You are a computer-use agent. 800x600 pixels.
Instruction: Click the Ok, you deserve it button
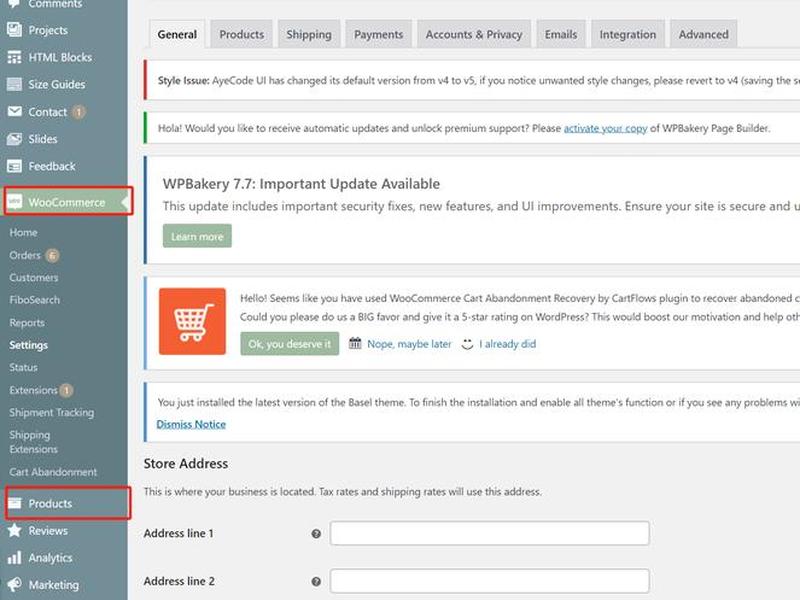point(289,344)
